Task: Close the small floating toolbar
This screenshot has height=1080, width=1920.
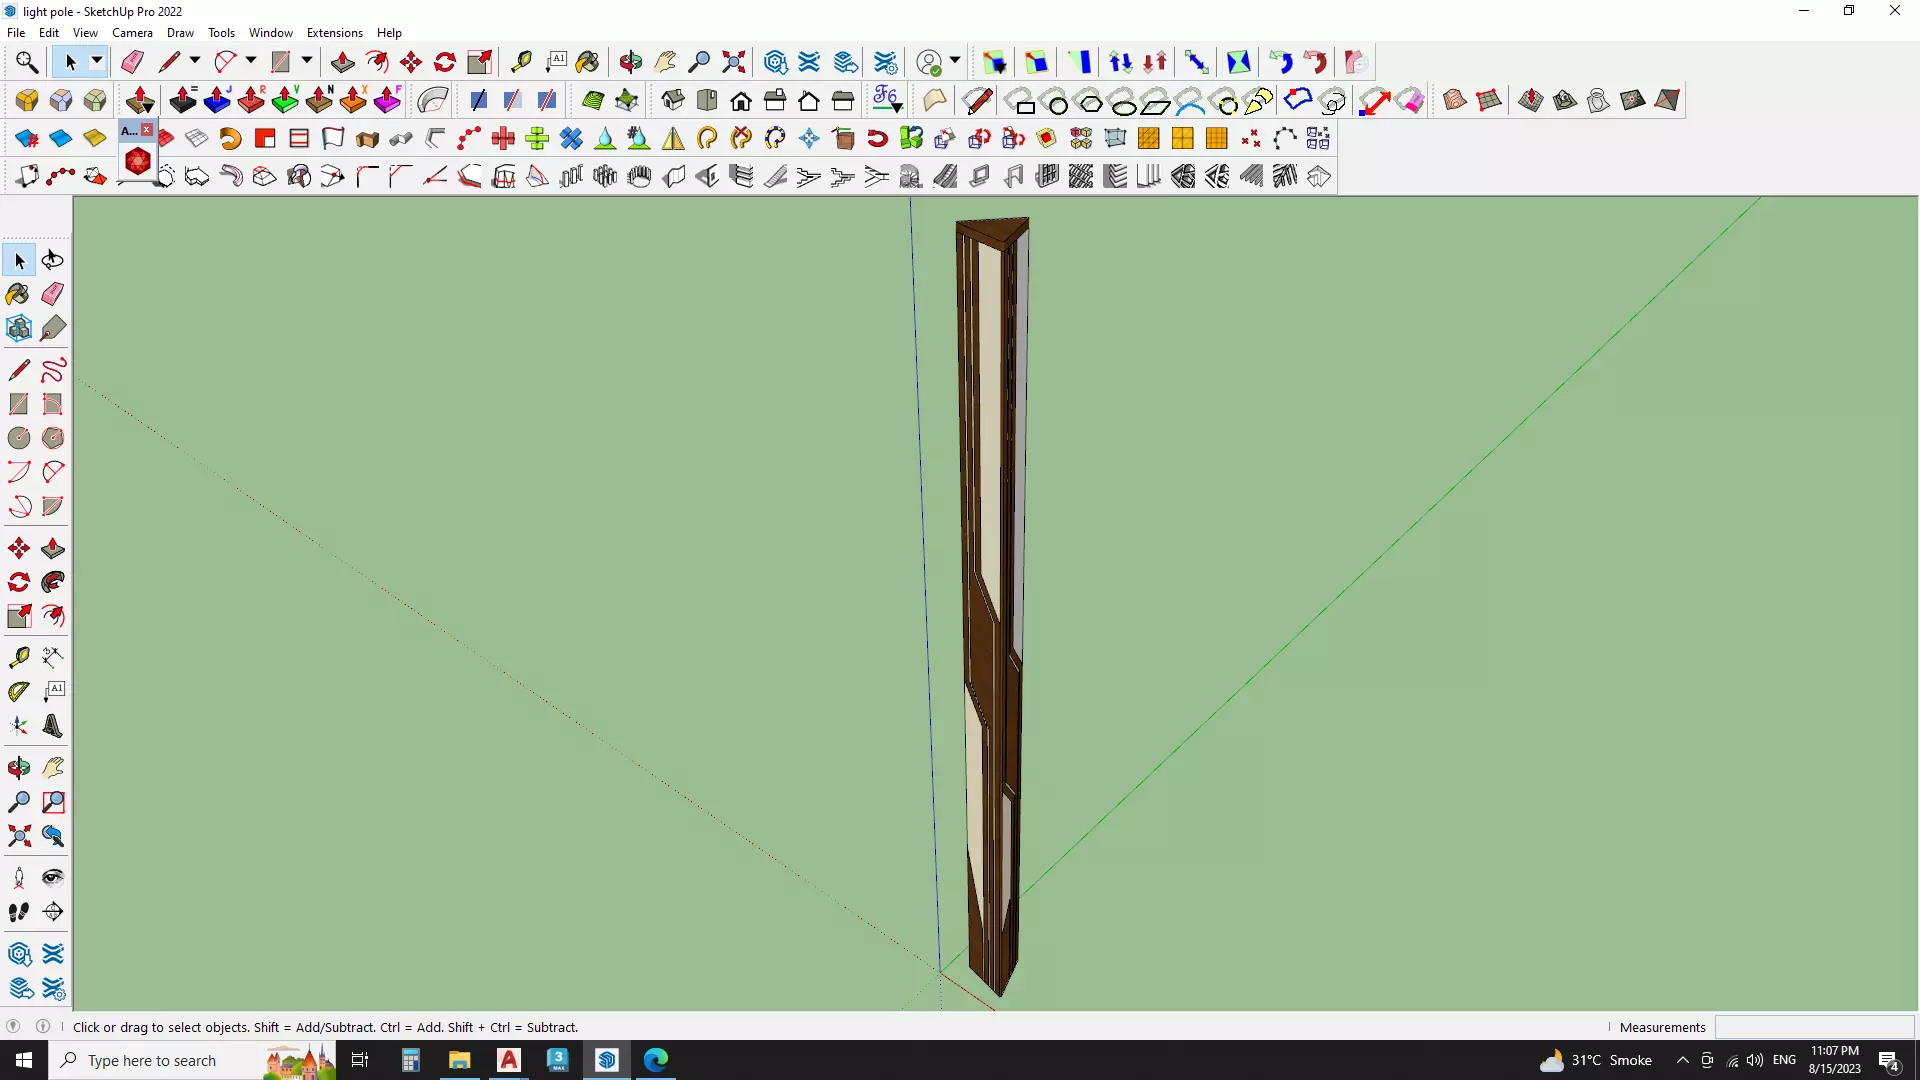Action: [x=147, y=130]
